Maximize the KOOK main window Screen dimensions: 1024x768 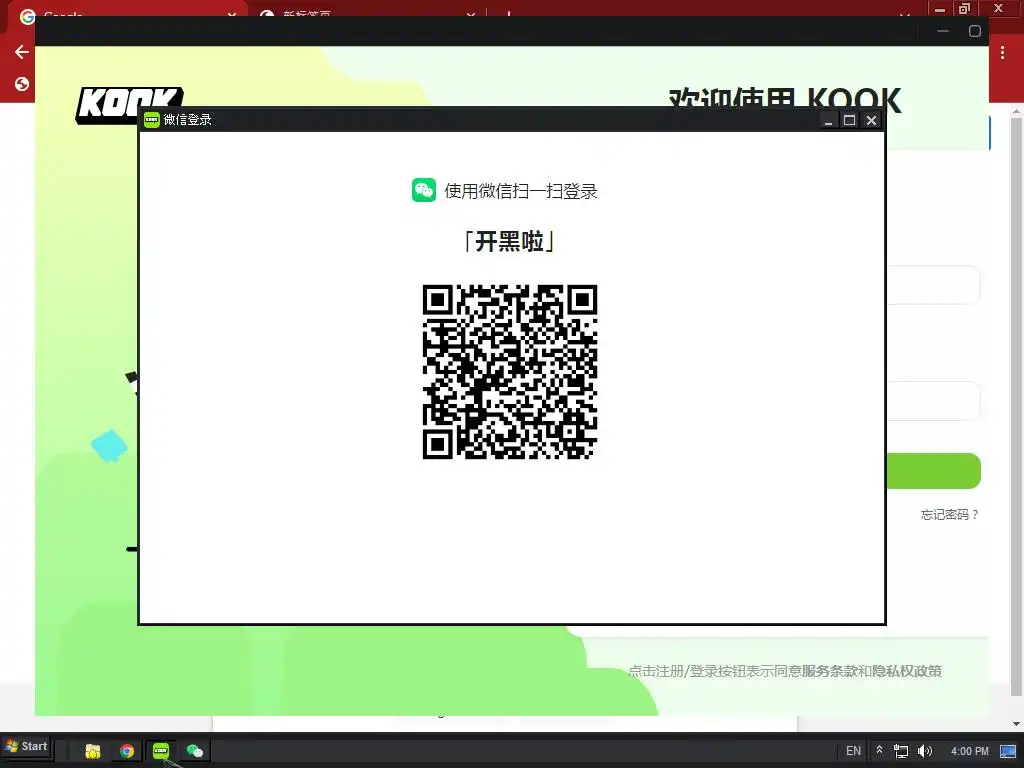[x=974, y=31]
